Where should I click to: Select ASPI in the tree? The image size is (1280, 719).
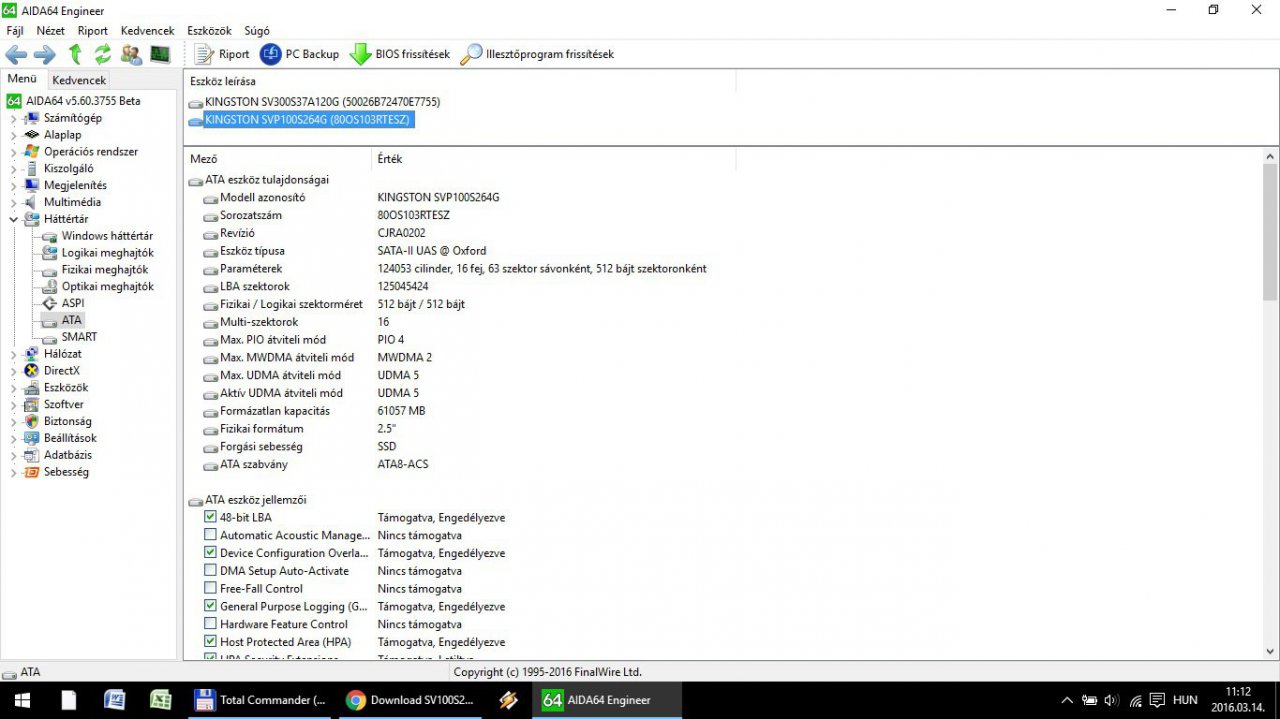73,303
